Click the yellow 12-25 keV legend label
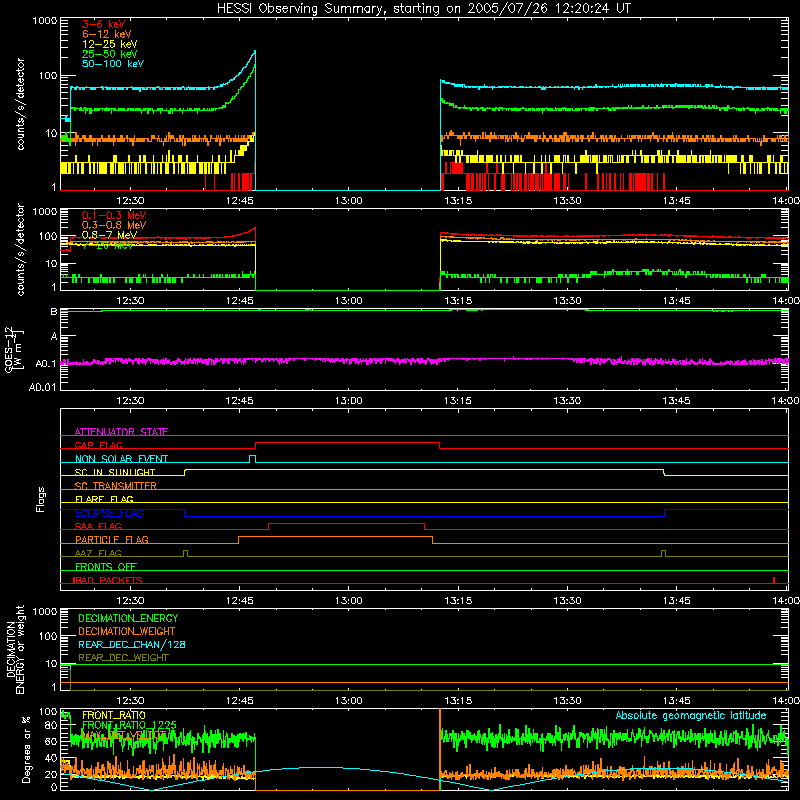800x800 pixels. click(x=110, y=44)
